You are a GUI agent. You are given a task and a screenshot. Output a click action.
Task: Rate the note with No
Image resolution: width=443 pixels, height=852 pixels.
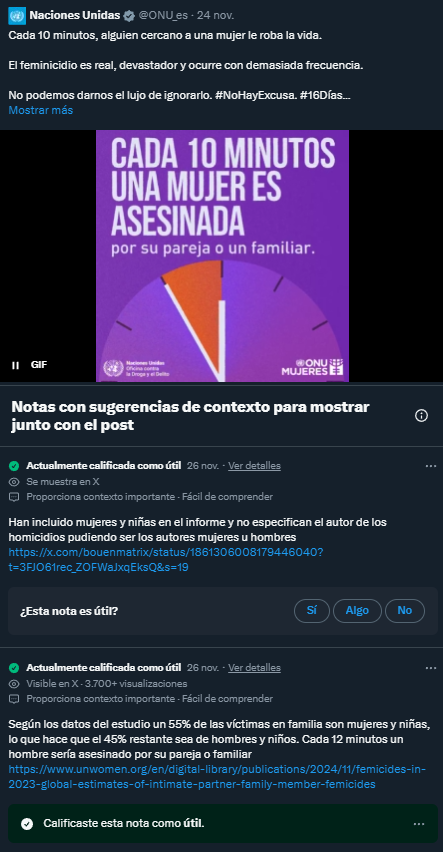click(x=404, y=611)
